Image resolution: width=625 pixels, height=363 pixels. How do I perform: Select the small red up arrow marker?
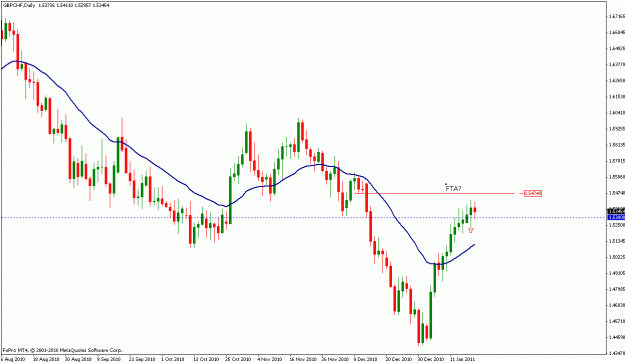471,230
